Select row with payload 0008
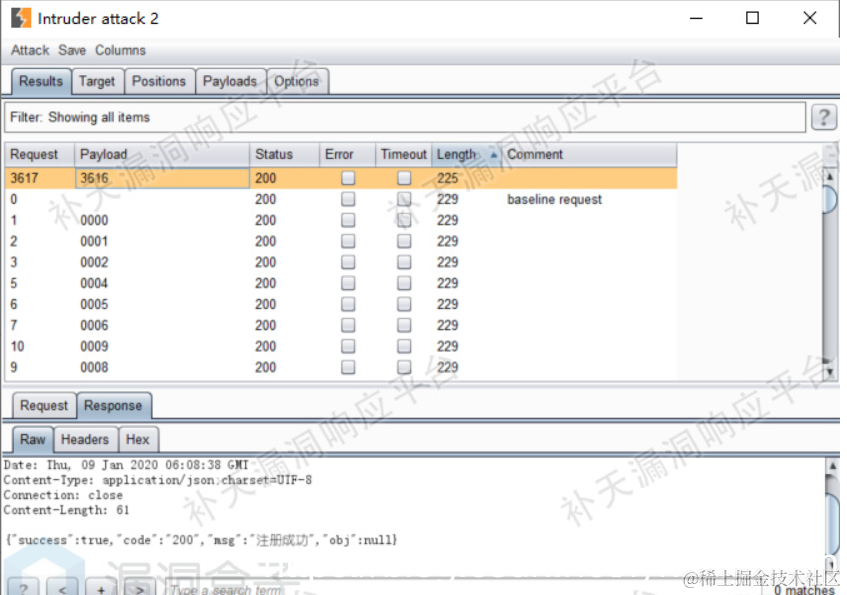 [x=340, y=367]
